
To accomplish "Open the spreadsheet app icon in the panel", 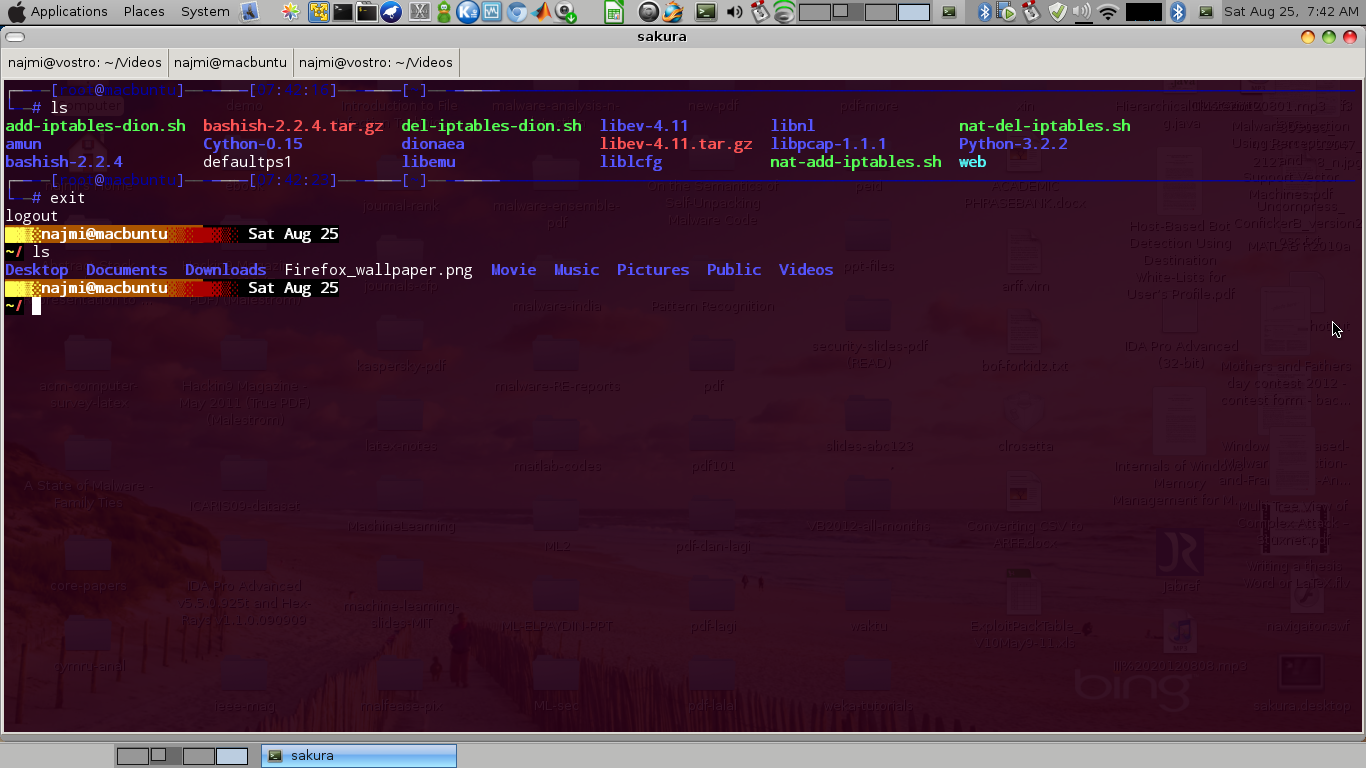I will click(614, 12).
